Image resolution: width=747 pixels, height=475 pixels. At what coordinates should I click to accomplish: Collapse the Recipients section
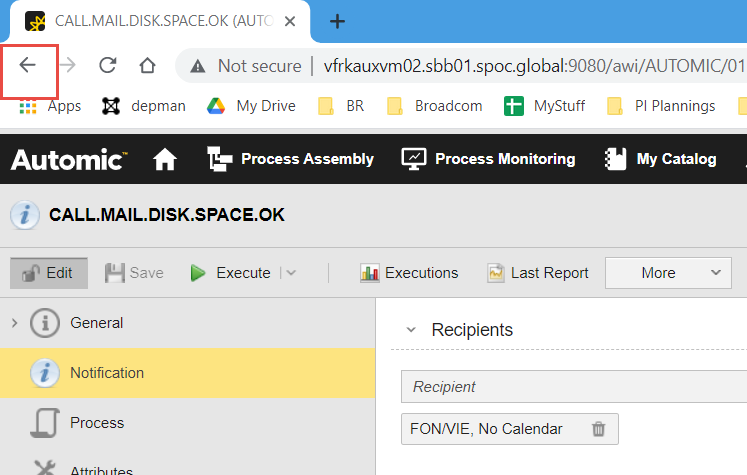[x=411, y=330]
